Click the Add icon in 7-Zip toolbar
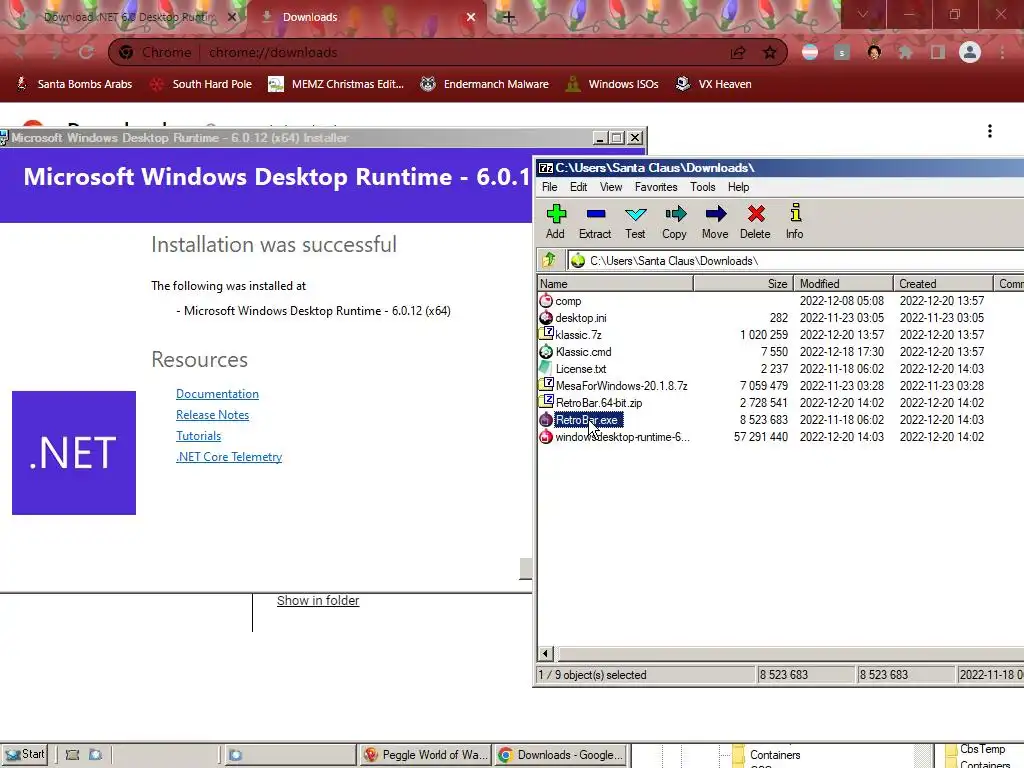The image size is (1024, 768). pos(556,214)
